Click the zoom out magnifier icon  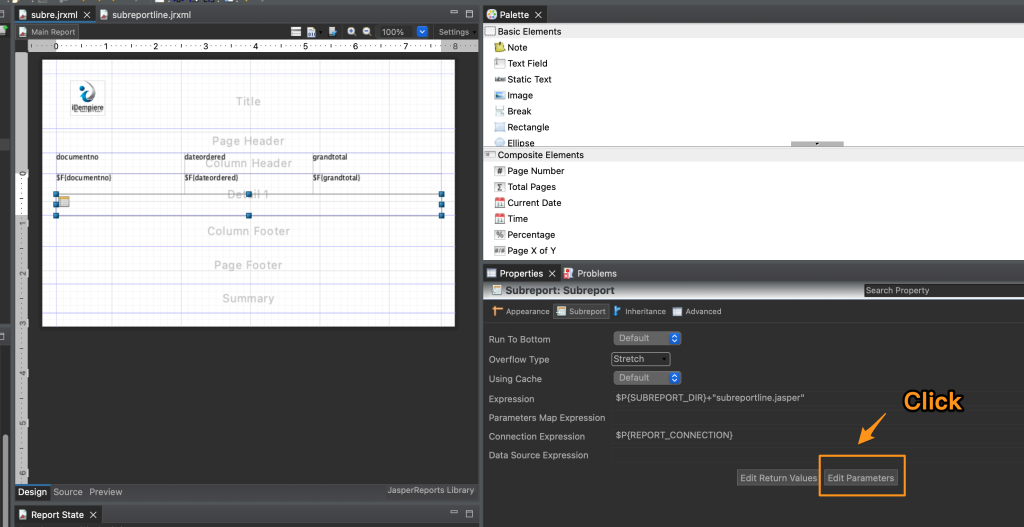(x=367, y=31)
